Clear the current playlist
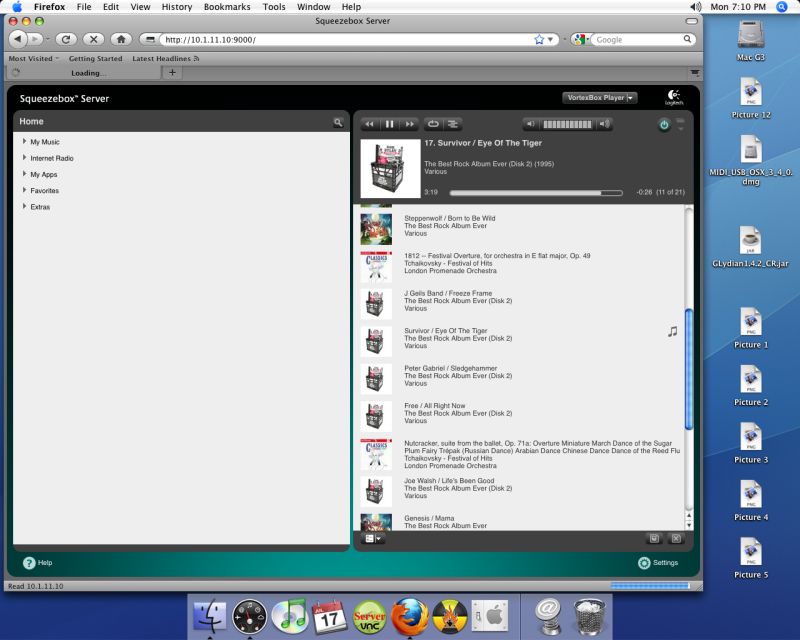This screenshot has width=800, height=640. [676, 538]
